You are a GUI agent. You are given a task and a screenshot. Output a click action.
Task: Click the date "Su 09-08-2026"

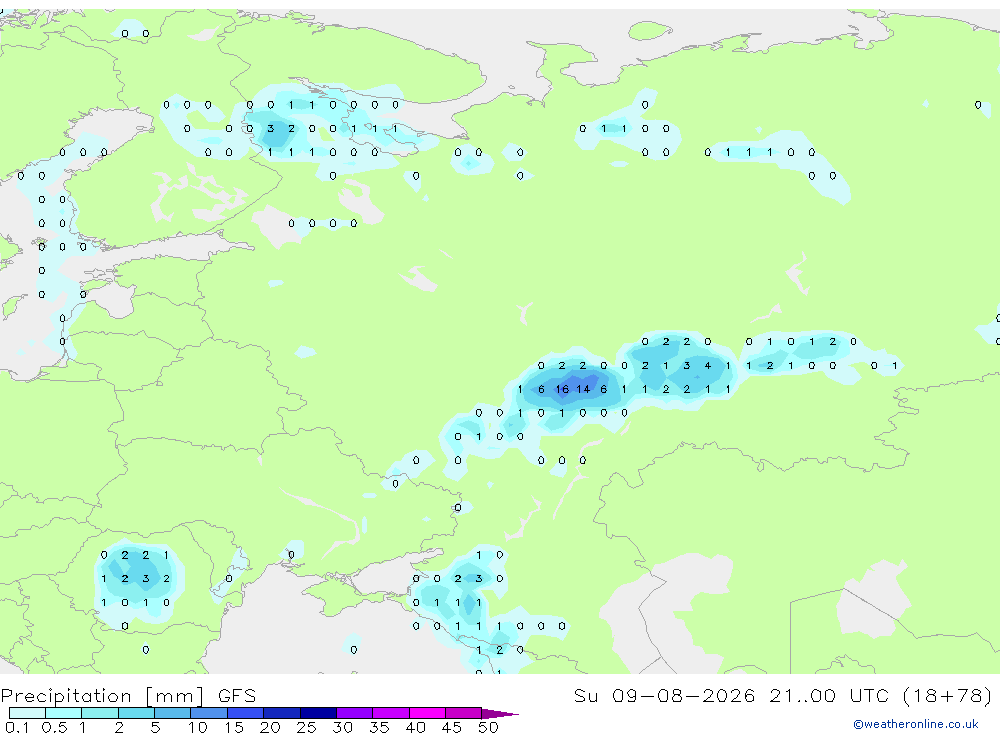664,695
